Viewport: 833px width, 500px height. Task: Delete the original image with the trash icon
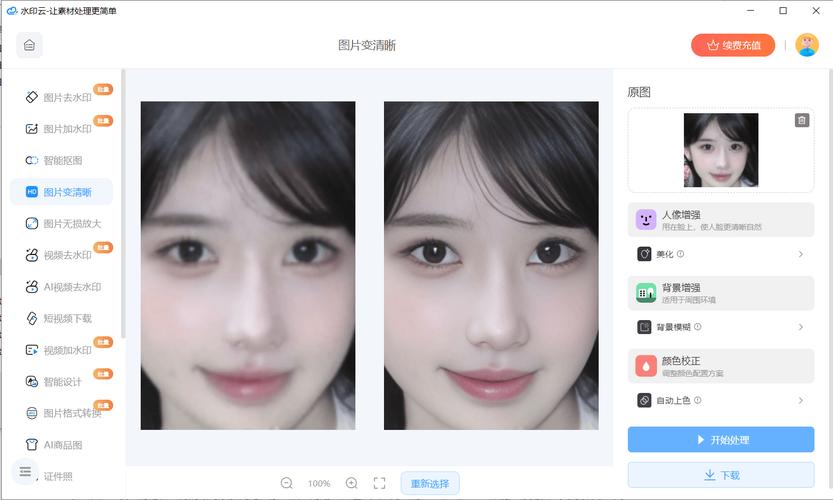pos(801,121)
